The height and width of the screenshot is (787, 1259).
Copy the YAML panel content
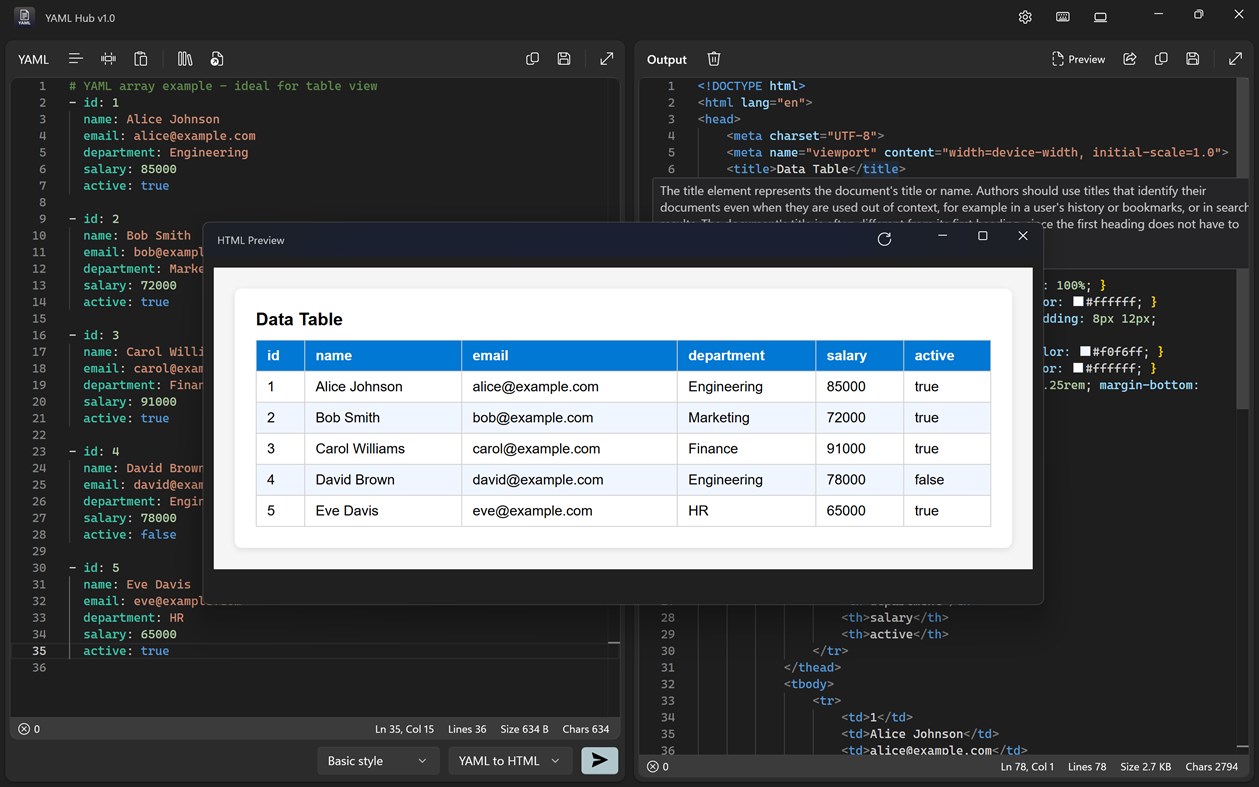pos(532,59)
